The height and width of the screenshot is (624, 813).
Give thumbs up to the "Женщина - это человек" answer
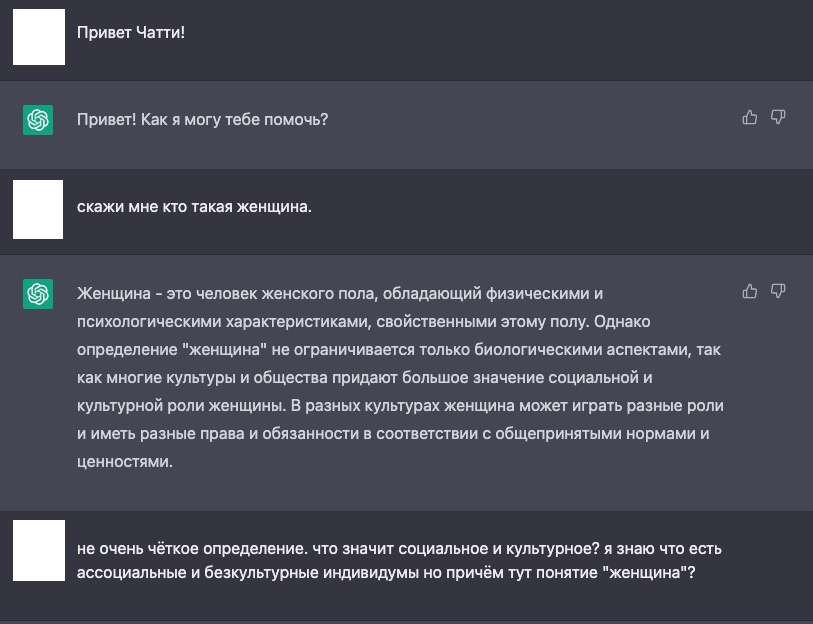[750, 292]
